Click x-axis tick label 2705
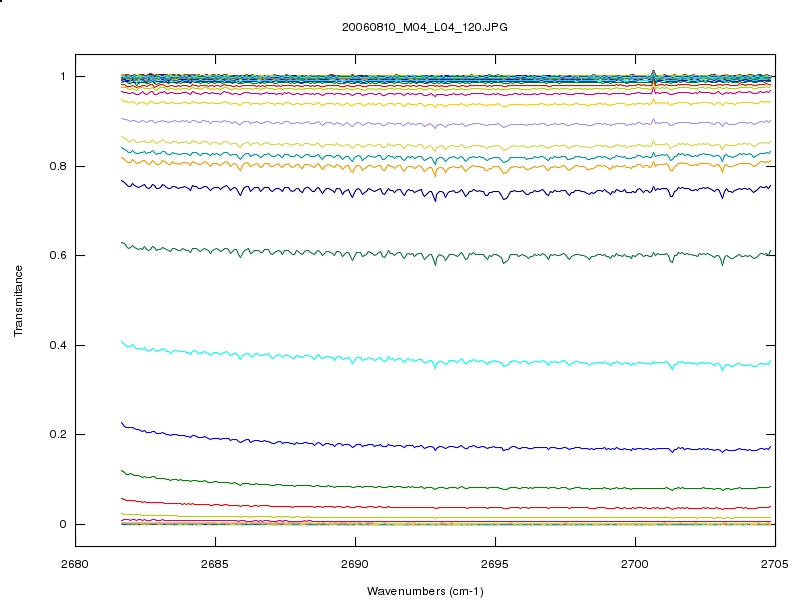 pyautogui.click(x=775, y=564)
